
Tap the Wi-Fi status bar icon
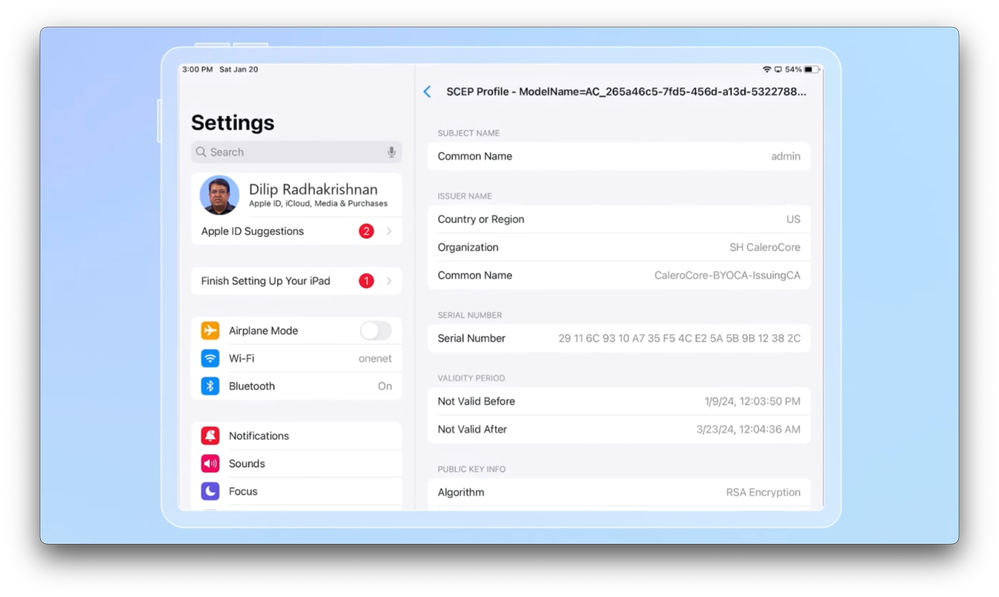[766, 69]
